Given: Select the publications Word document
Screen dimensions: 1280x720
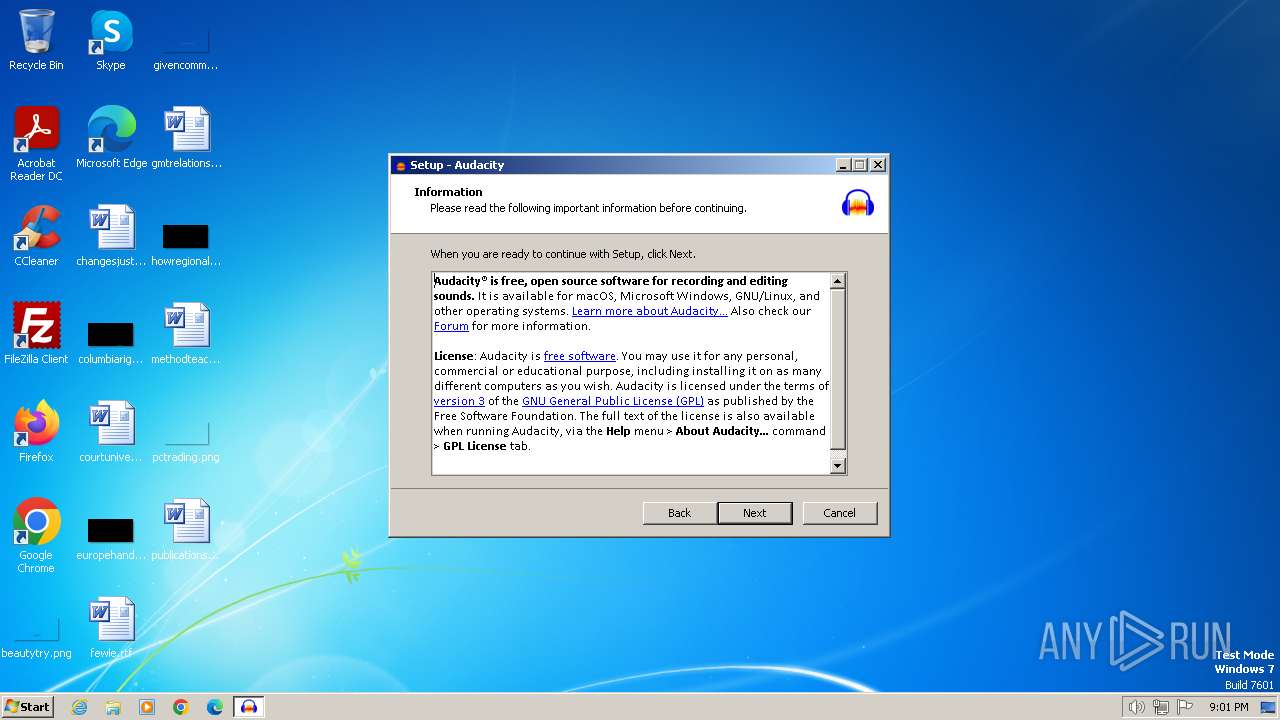Looking at the screenshot, I should coord(186,529).
